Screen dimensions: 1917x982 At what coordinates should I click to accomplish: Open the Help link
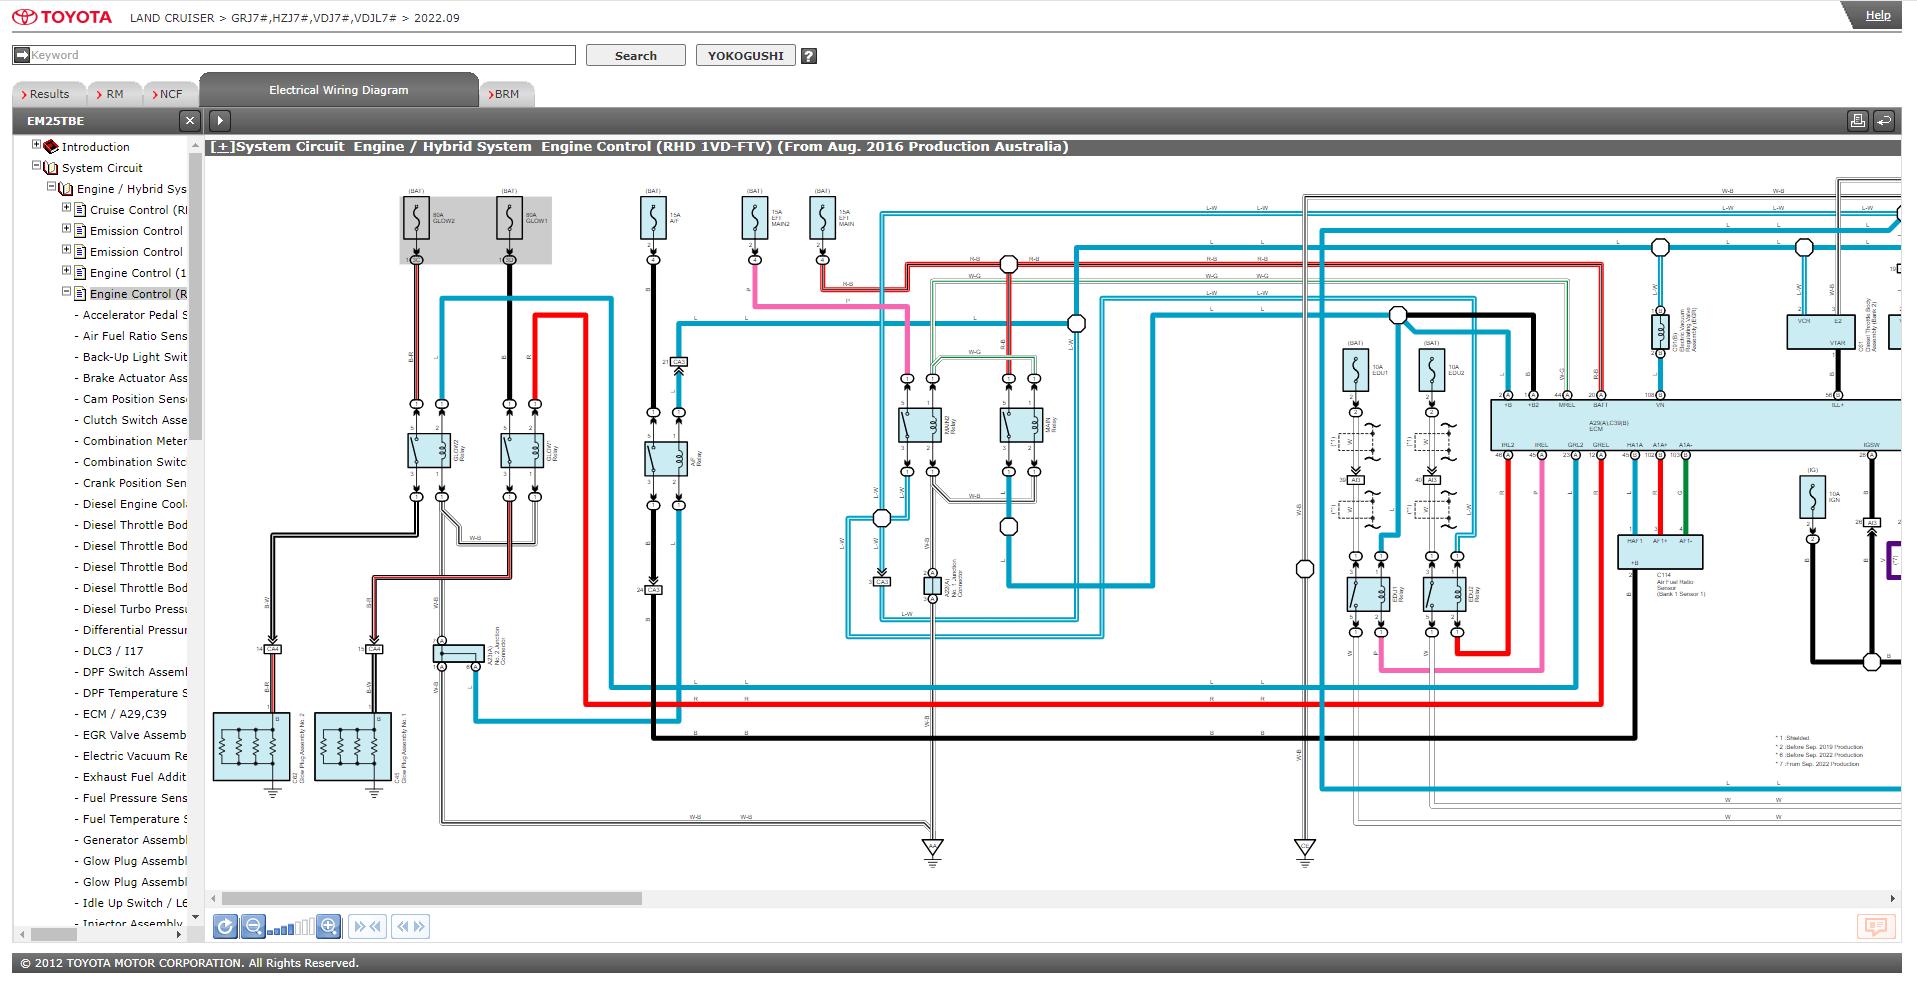pos(1878,15)
